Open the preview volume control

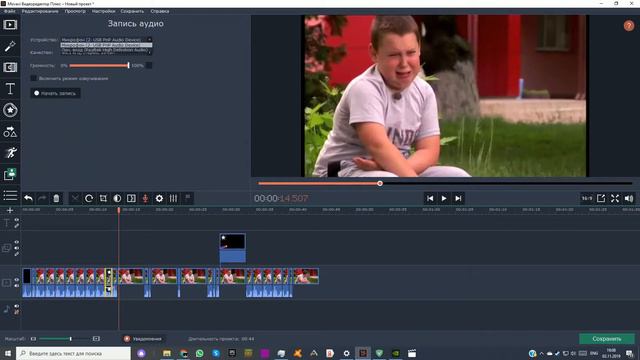coord(629,198)
